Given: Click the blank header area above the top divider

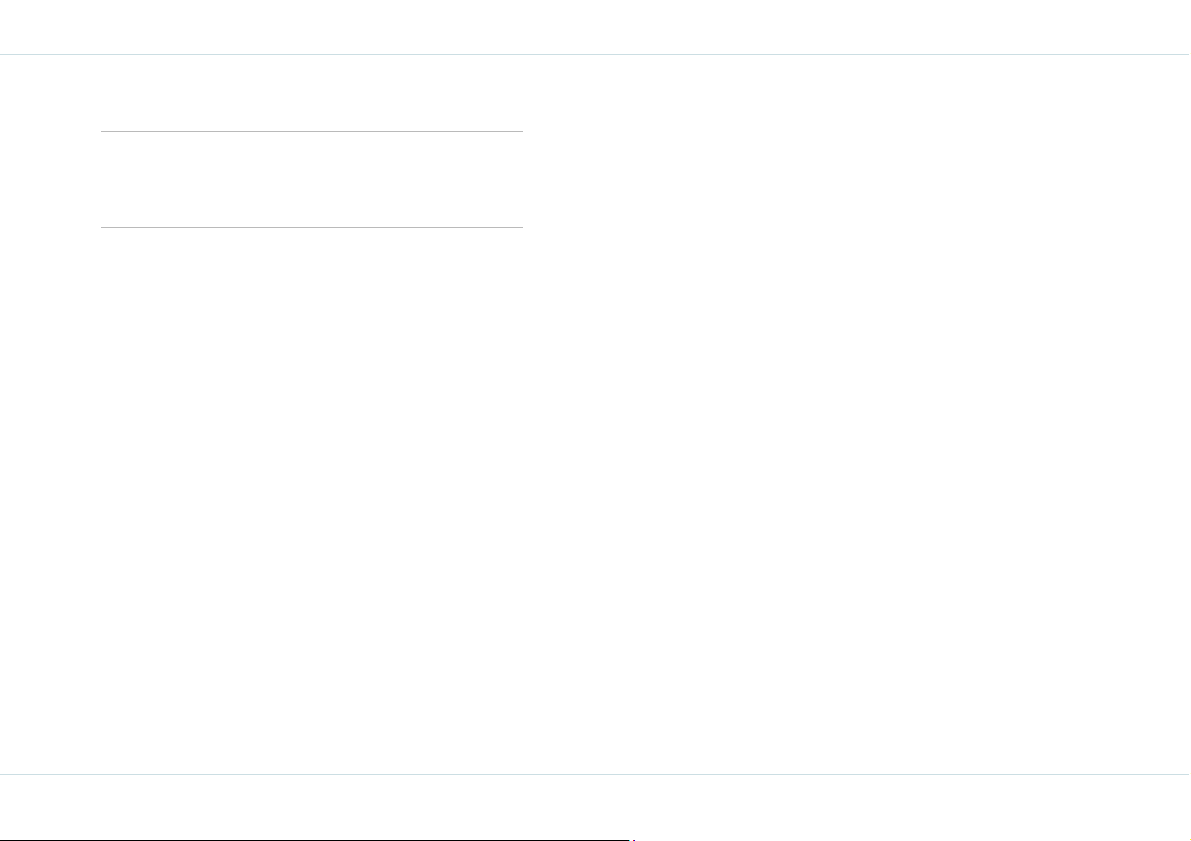Looking at the screenshot, I should [x=595, y=27].
